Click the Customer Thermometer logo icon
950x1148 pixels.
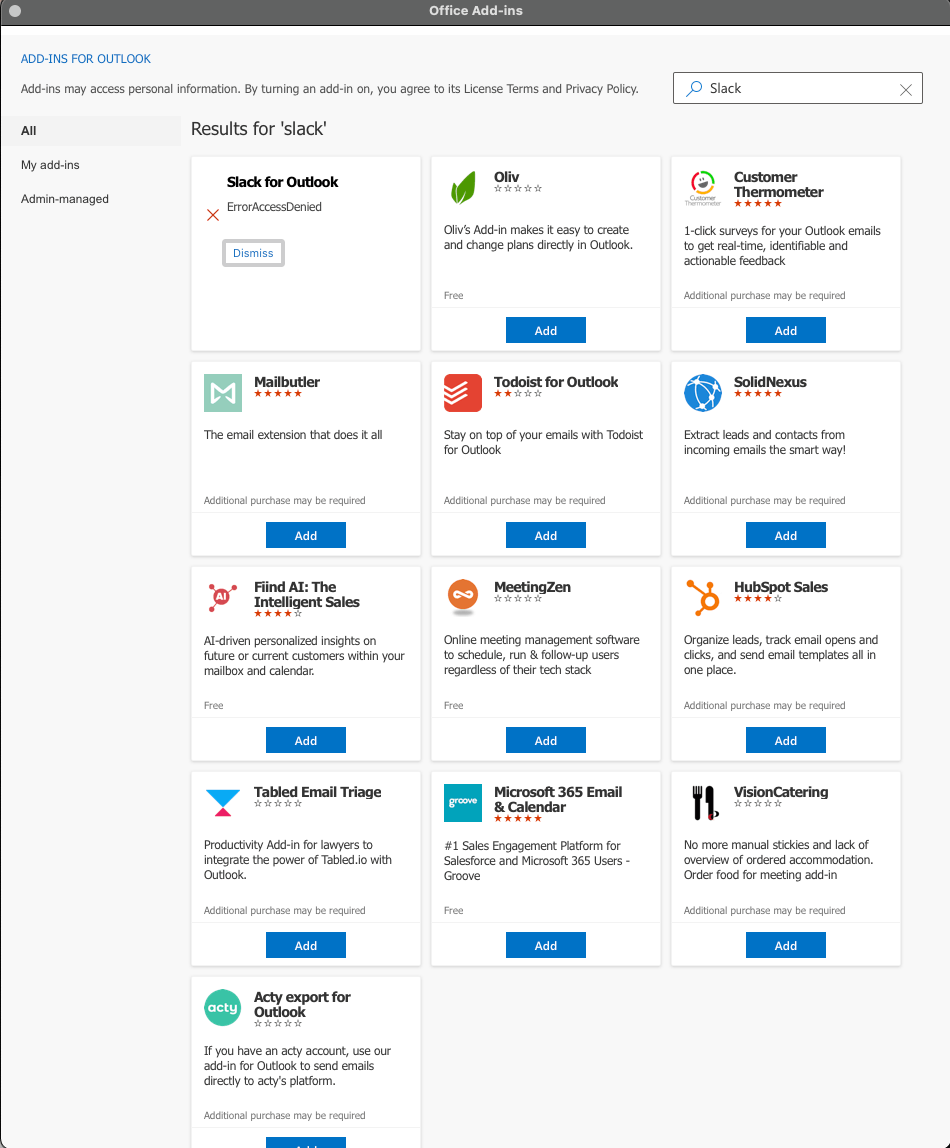click(x=703, y=188)
